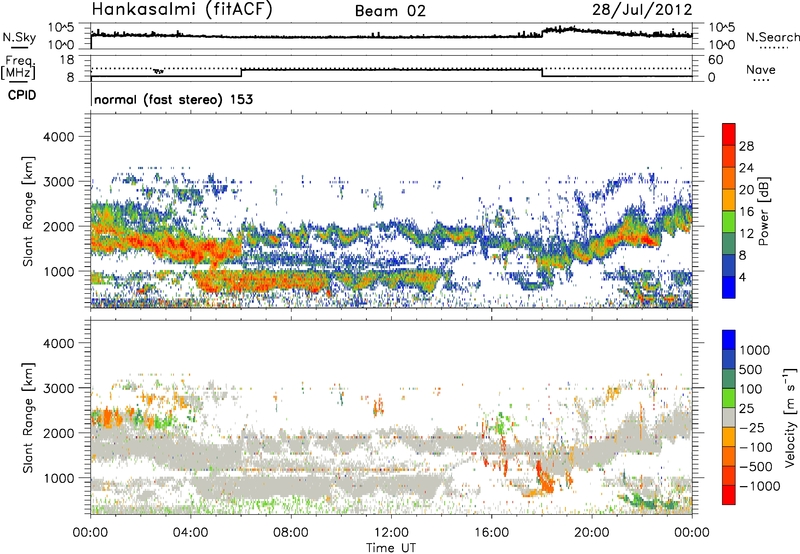Click the Velocity [m s-1] color bar
The height and width of the screenshot is (554, 800).
(729, 417)
